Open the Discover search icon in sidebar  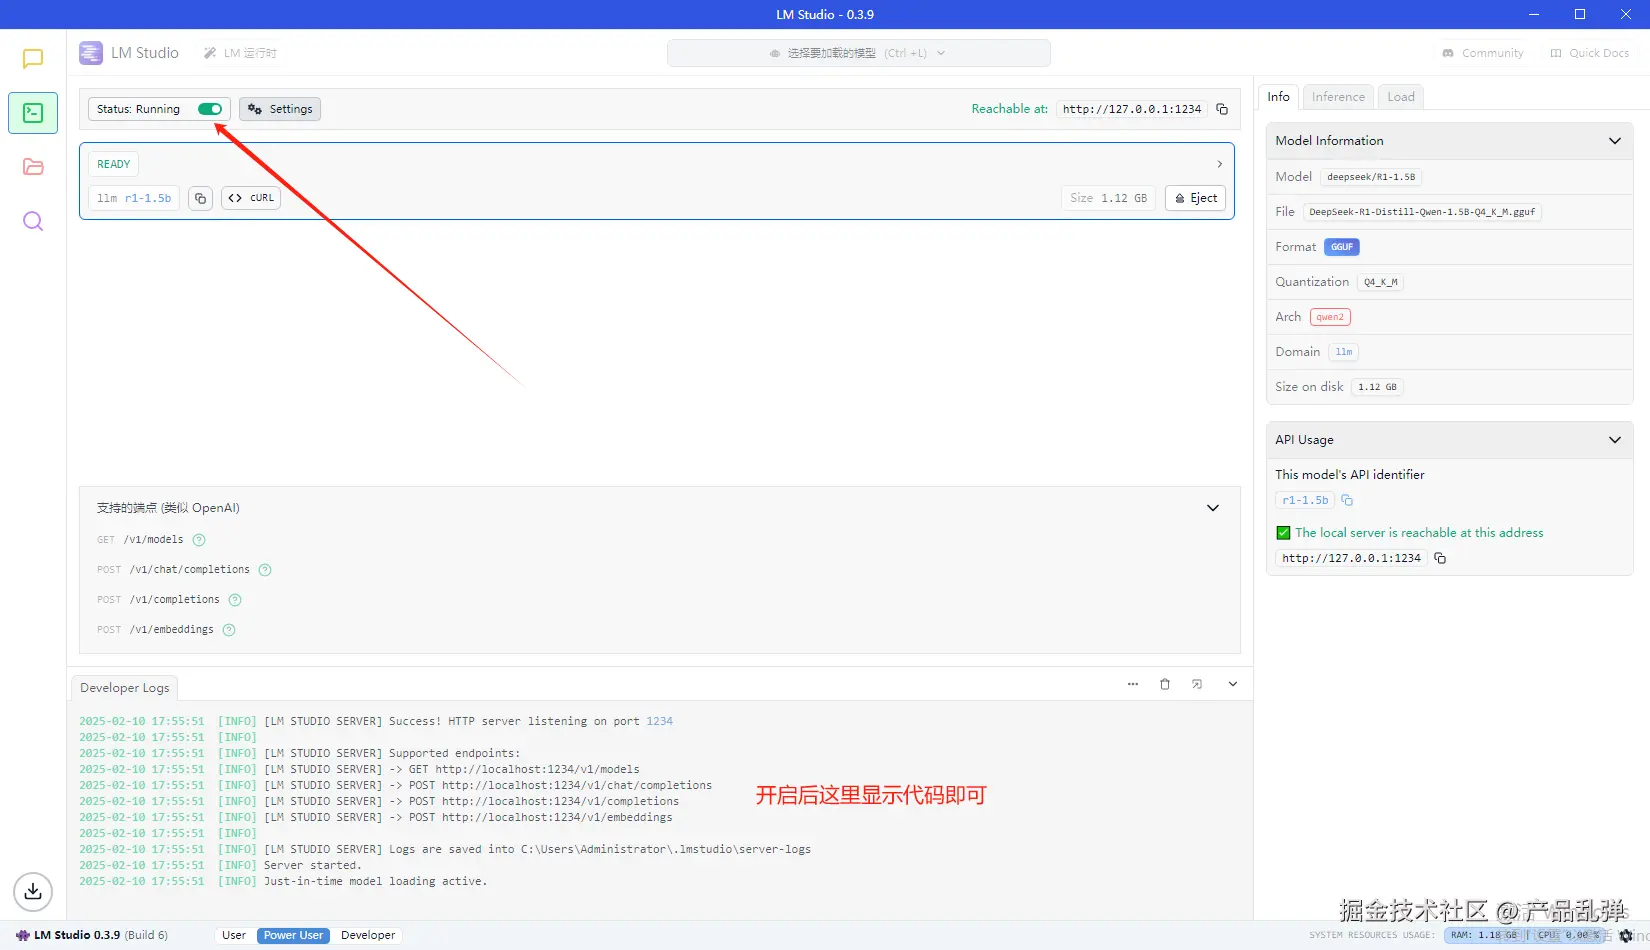33,221
